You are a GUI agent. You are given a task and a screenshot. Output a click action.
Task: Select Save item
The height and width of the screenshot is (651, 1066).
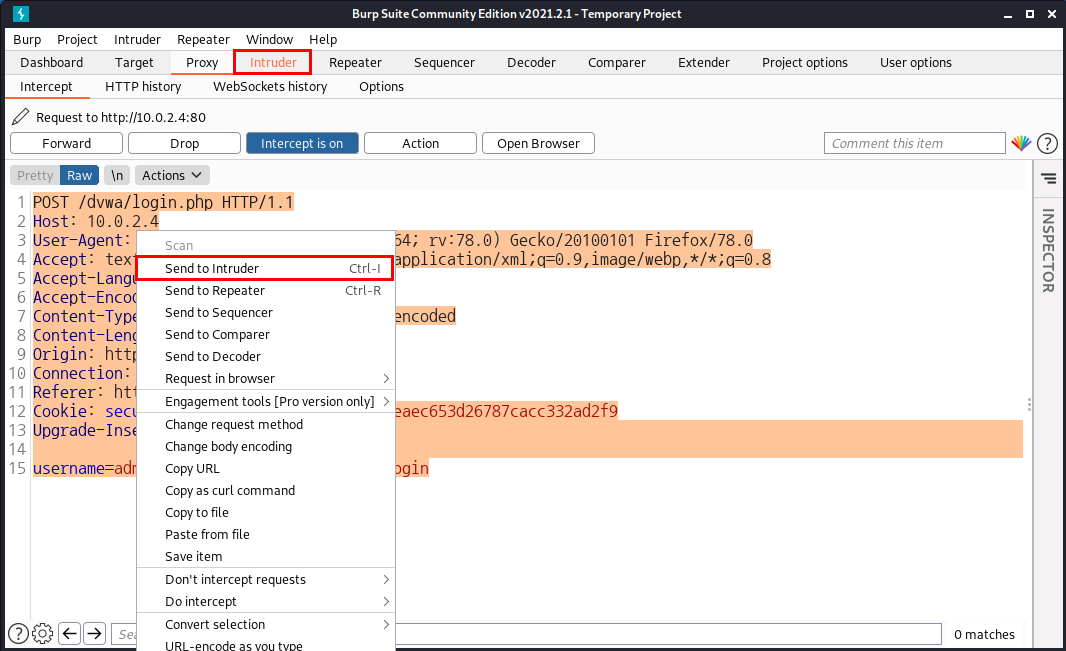(x=266, y=557)
